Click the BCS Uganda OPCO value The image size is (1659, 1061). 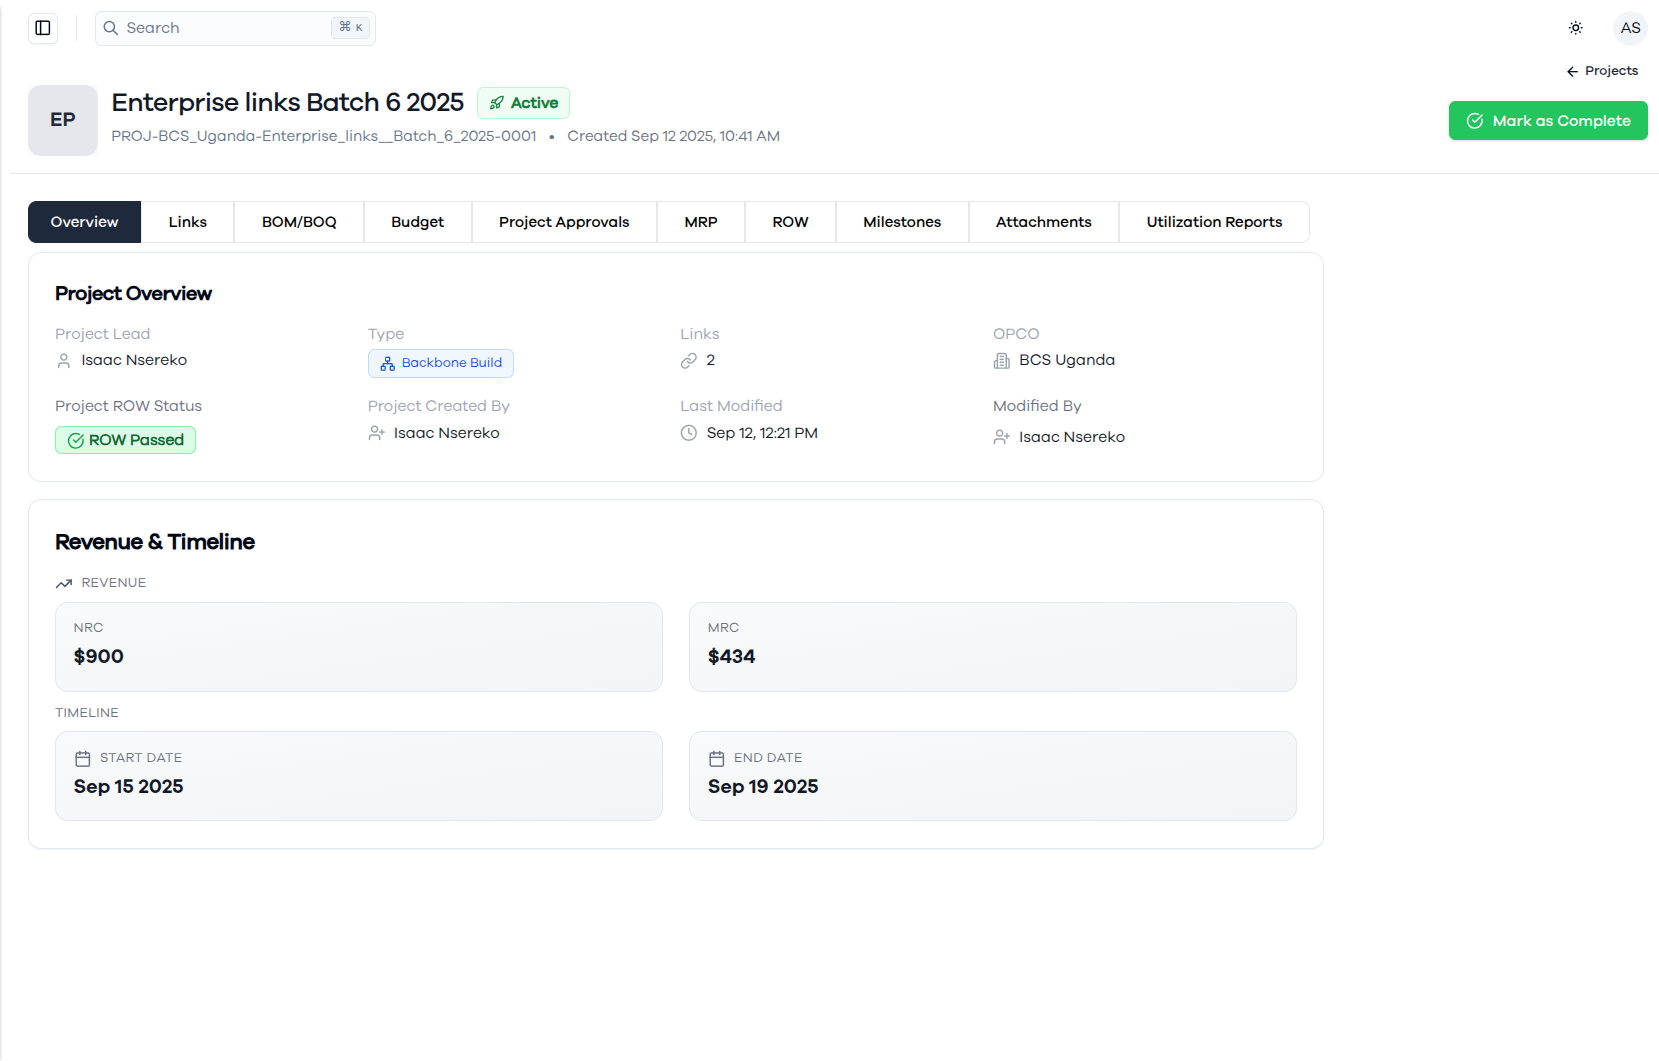(x=1067, y=360)
